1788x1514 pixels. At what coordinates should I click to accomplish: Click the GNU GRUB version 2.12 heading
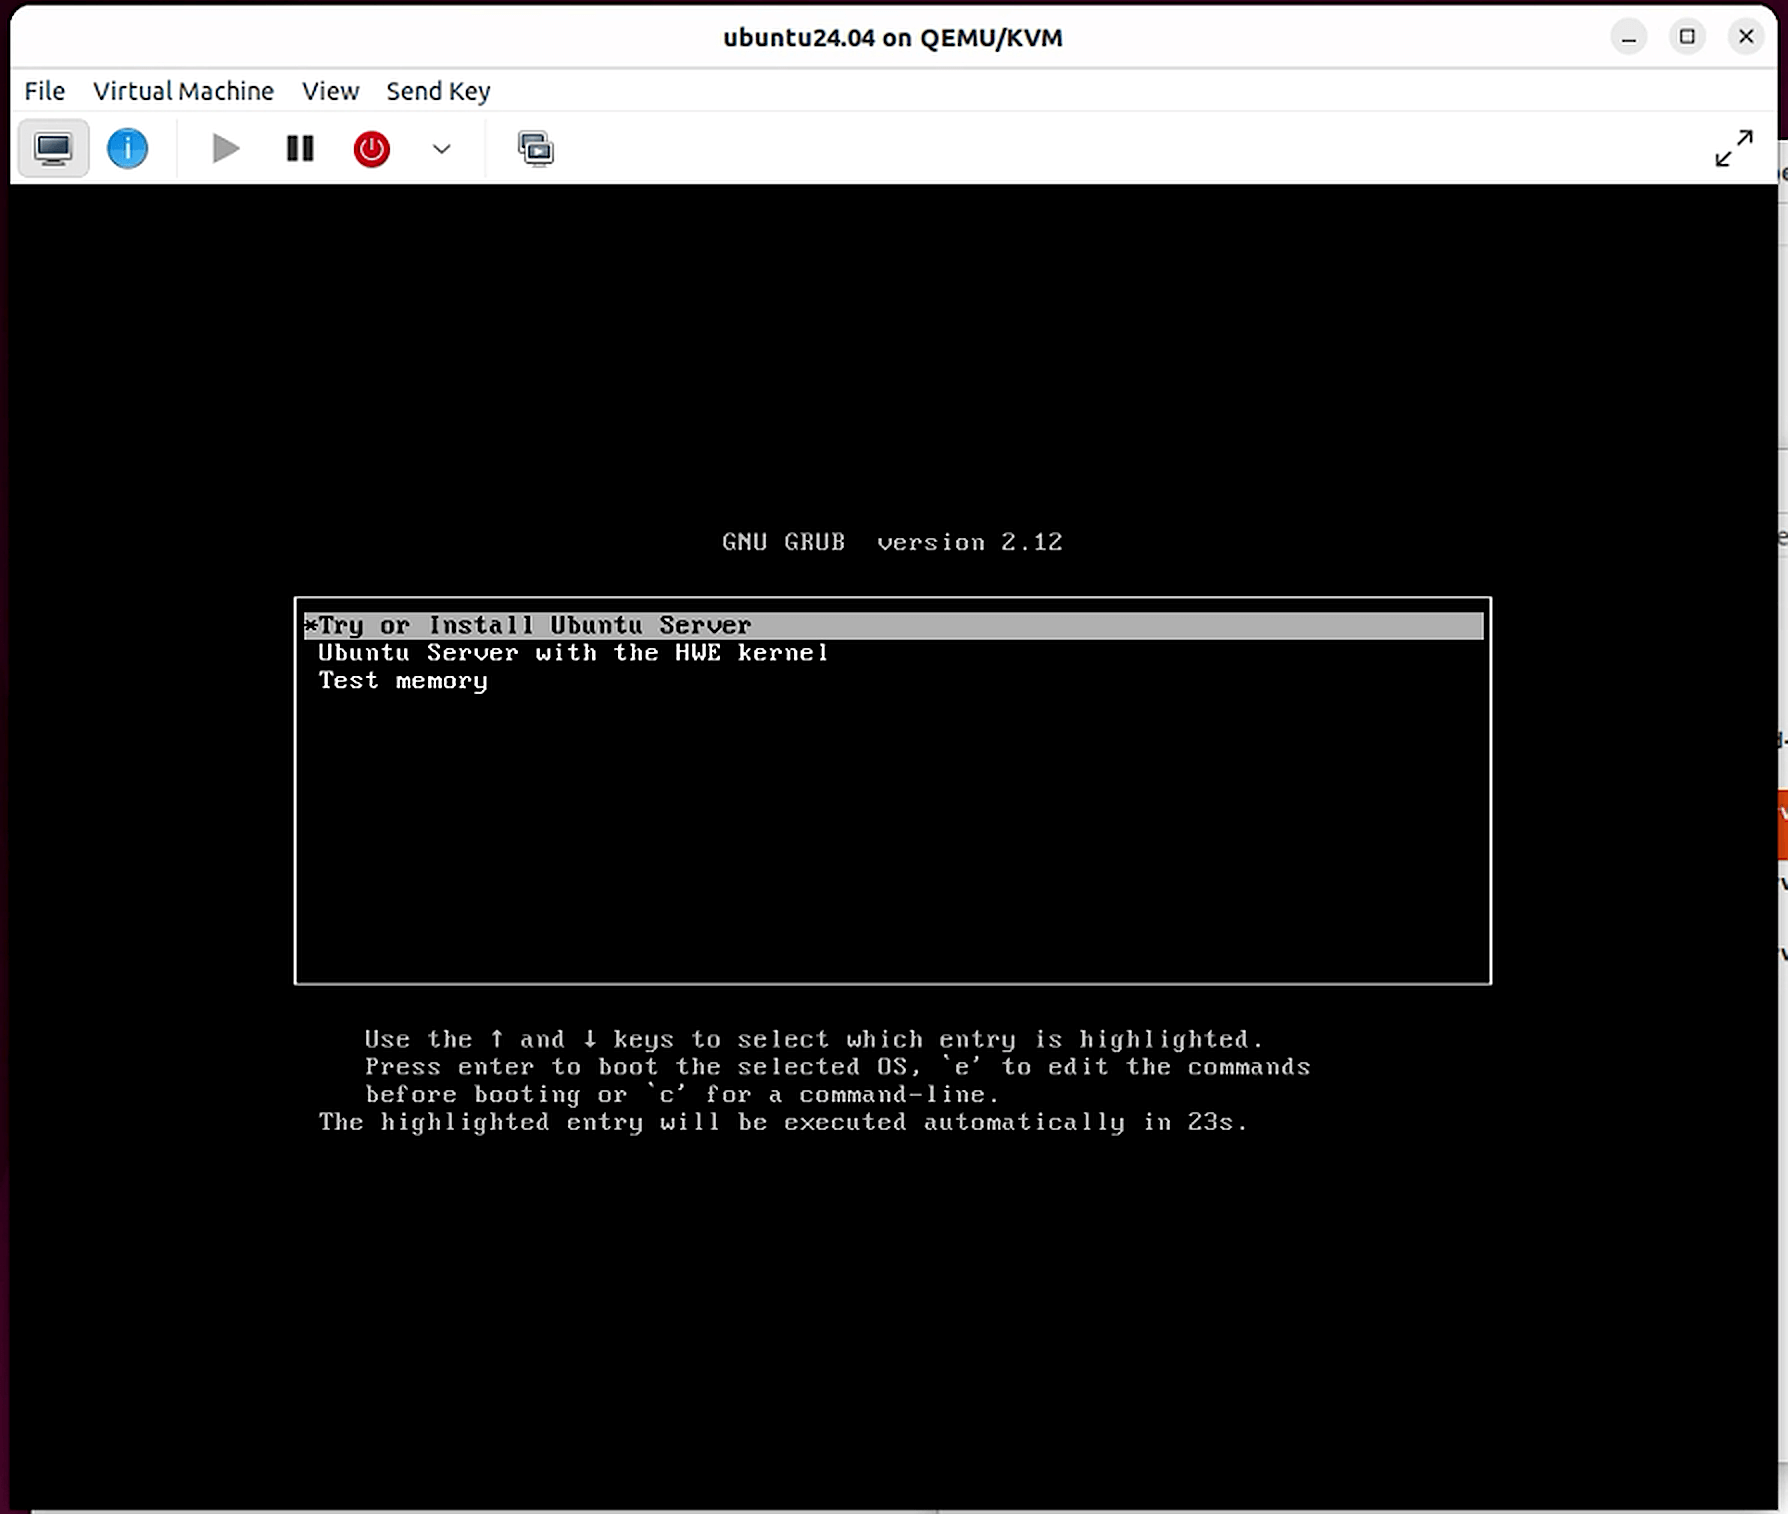[x=892, y=542]
